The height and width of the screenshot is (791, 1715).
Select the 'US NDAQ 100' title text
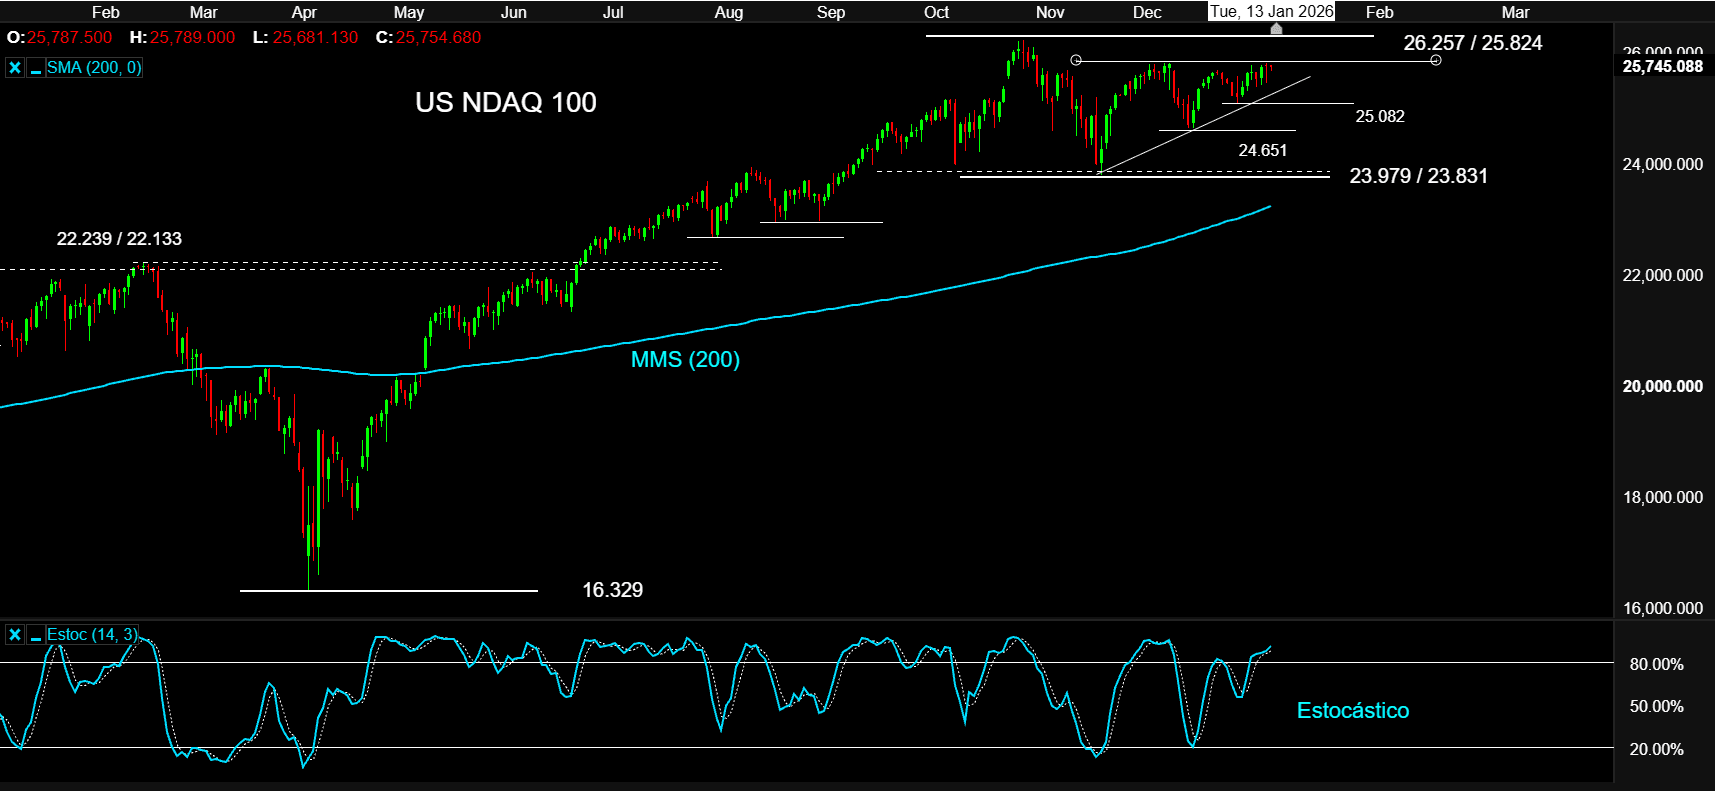[x=506, y=102]
